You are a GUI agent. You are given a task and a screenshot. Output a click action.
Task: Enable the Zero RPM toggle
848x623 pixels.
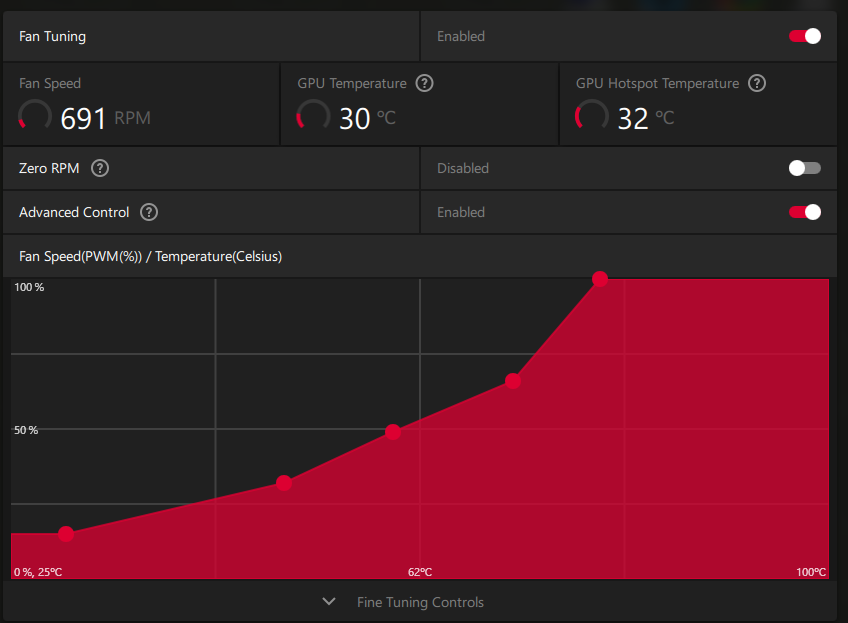(x=805, y=168)
